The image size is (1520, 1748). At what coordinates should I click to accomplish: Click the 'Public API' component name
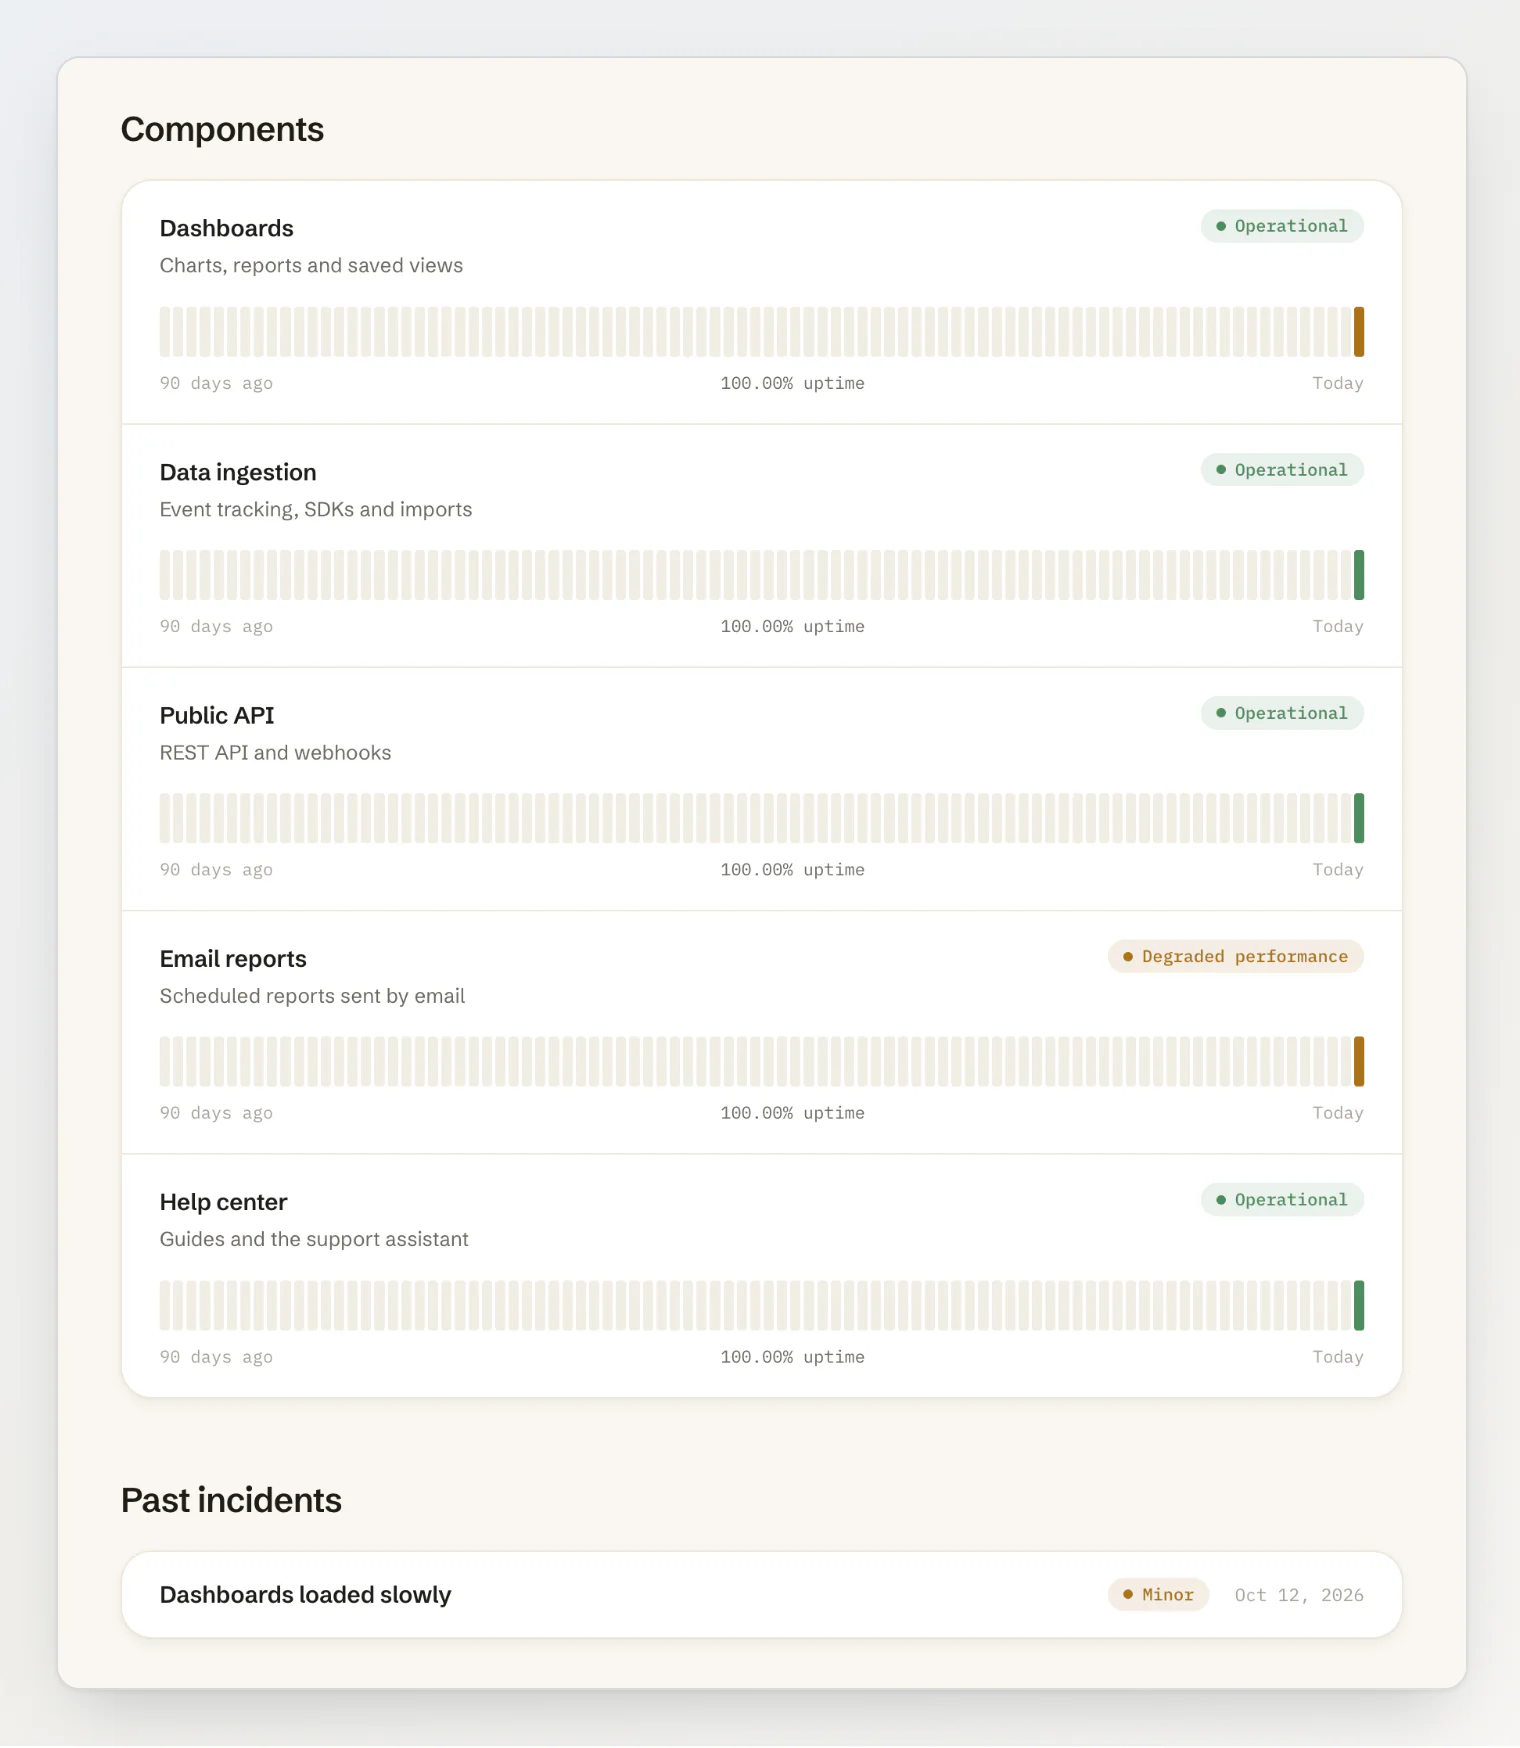[x=217, y=715]
